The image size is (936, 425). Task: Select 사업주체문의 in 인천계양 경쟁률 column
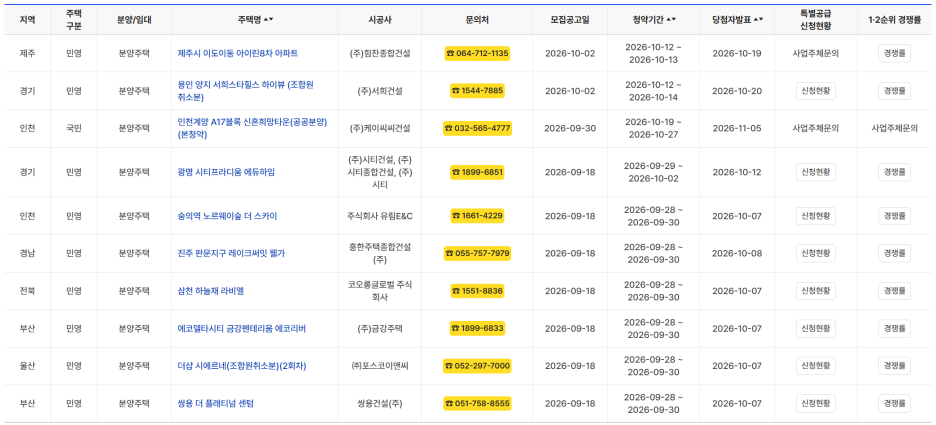pyautogui.click(x=894, y=128)
